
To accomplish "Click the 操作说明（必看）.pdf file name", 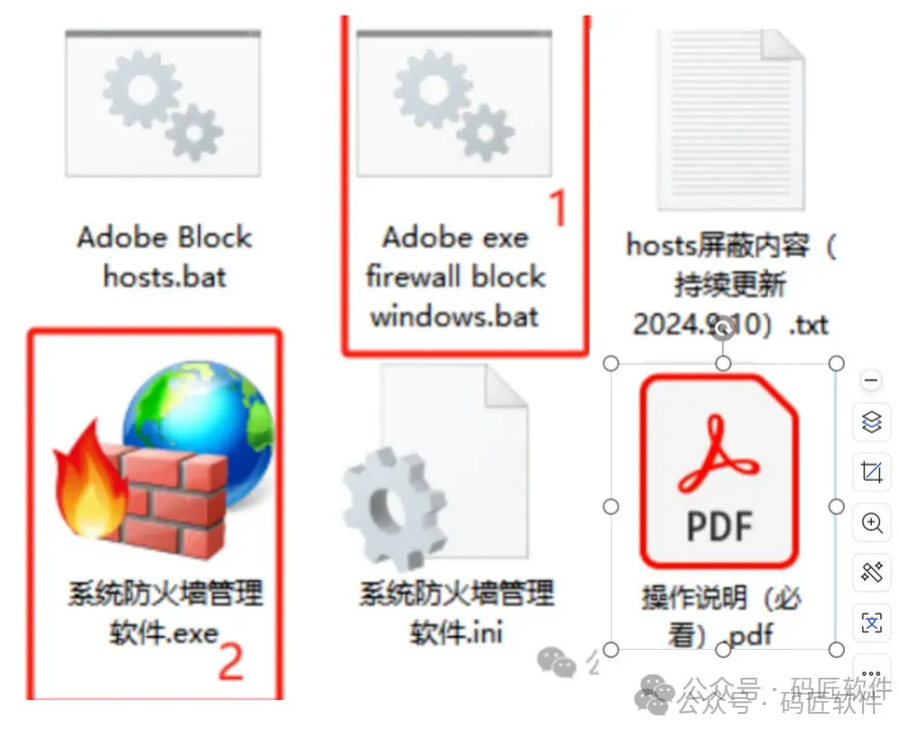I will (x=721, y=617).
